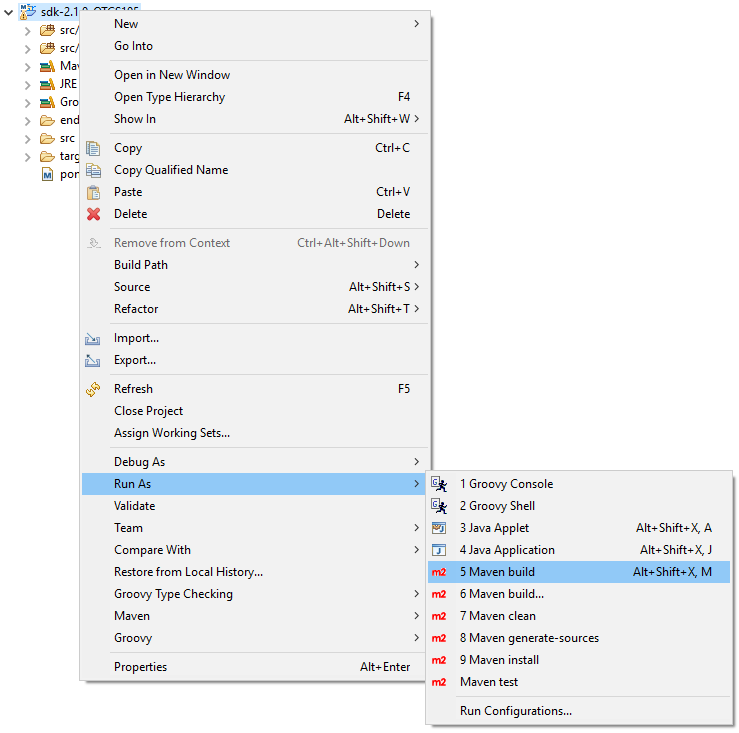
Task: Collapse the sdk-2.1 project tree node
Action: (x=10, y=11)
